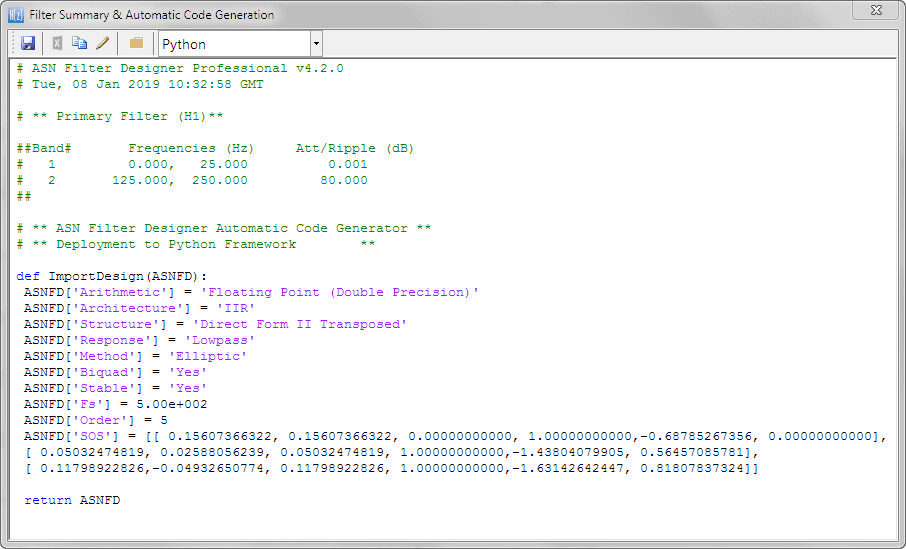Click the 'Elliptic' method value
This screenshot has height=549, width=906.
click(208, 356)
